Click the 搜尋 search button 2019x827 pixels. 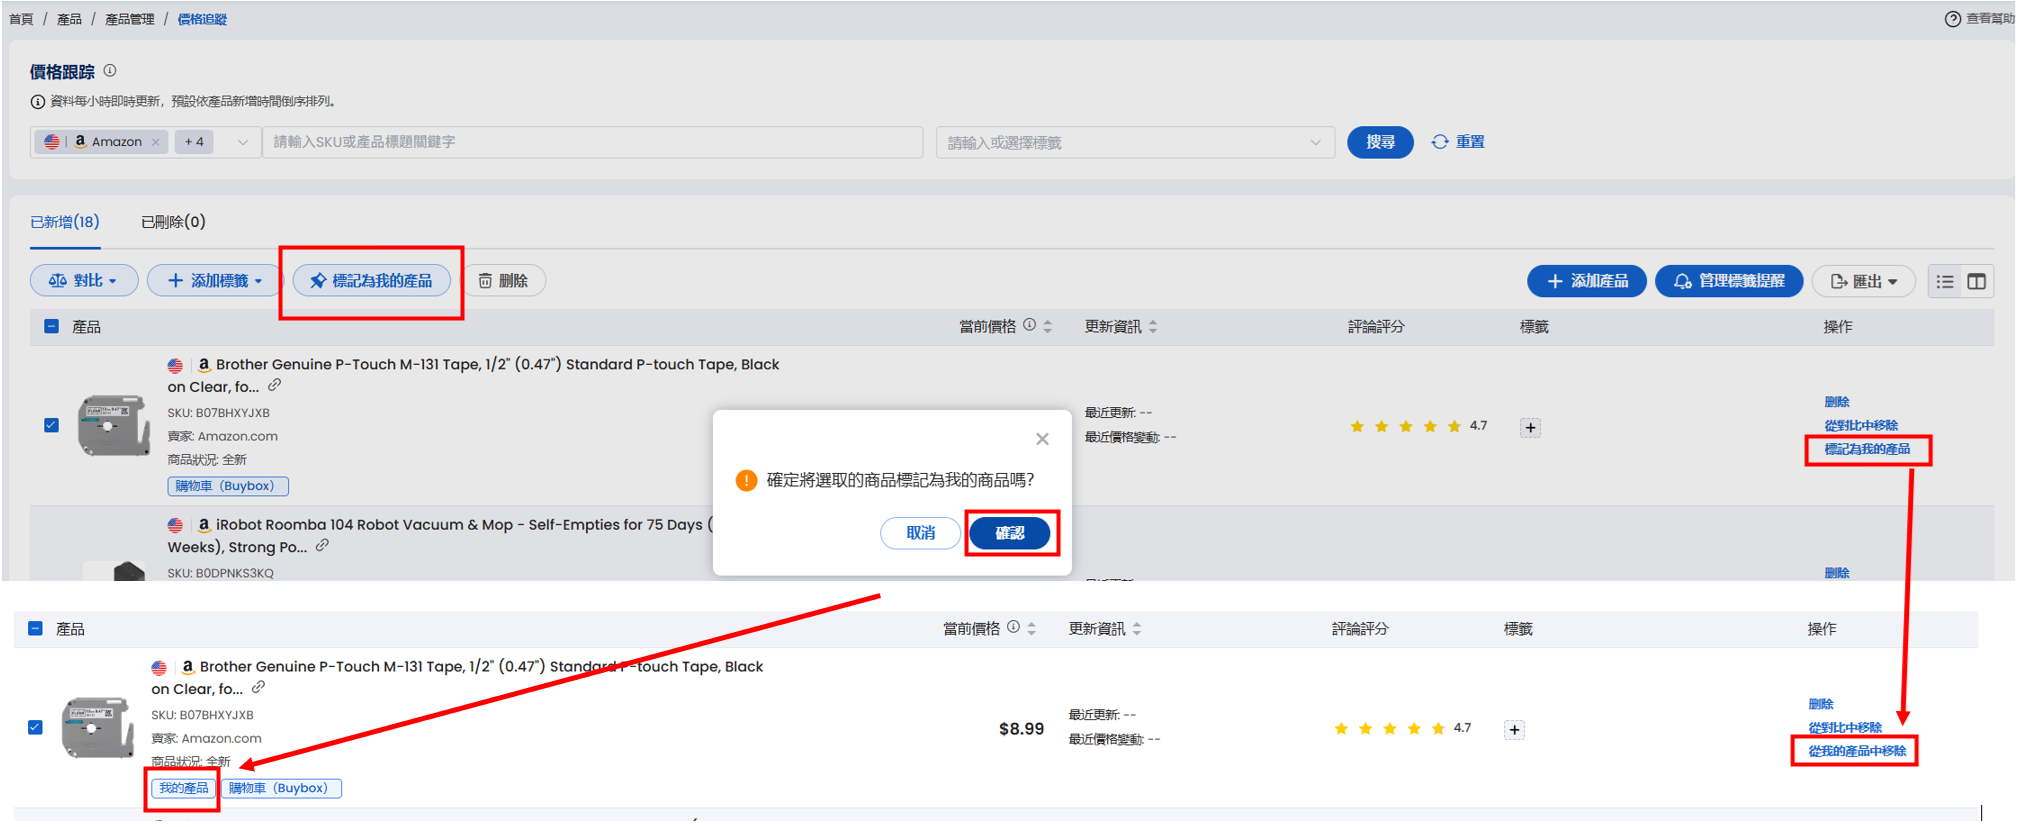click(1380, 142)
